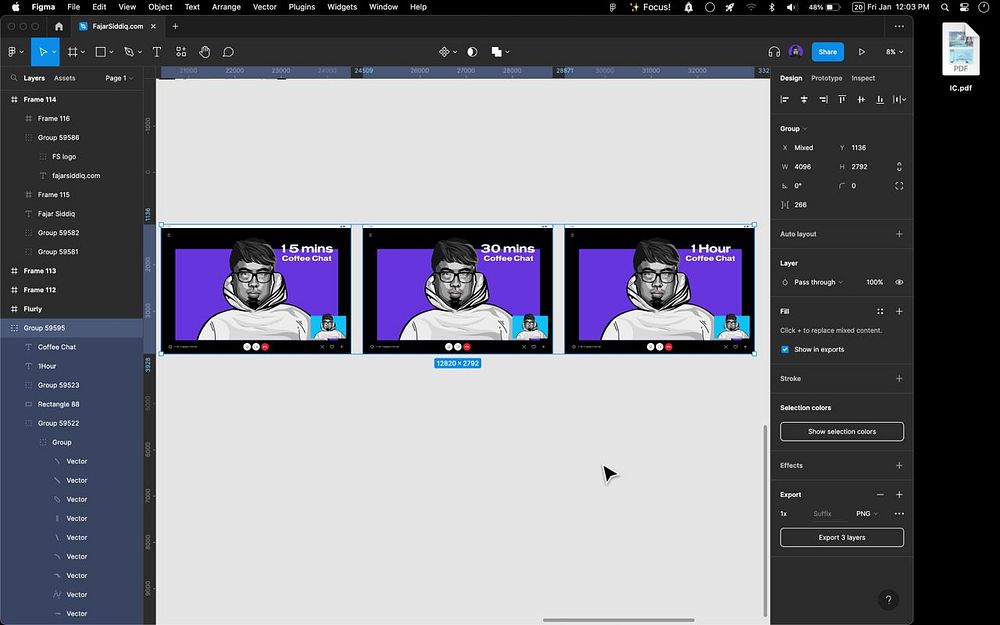Select the Text tool
This screenshot has height=625, width=1000.
156,52
